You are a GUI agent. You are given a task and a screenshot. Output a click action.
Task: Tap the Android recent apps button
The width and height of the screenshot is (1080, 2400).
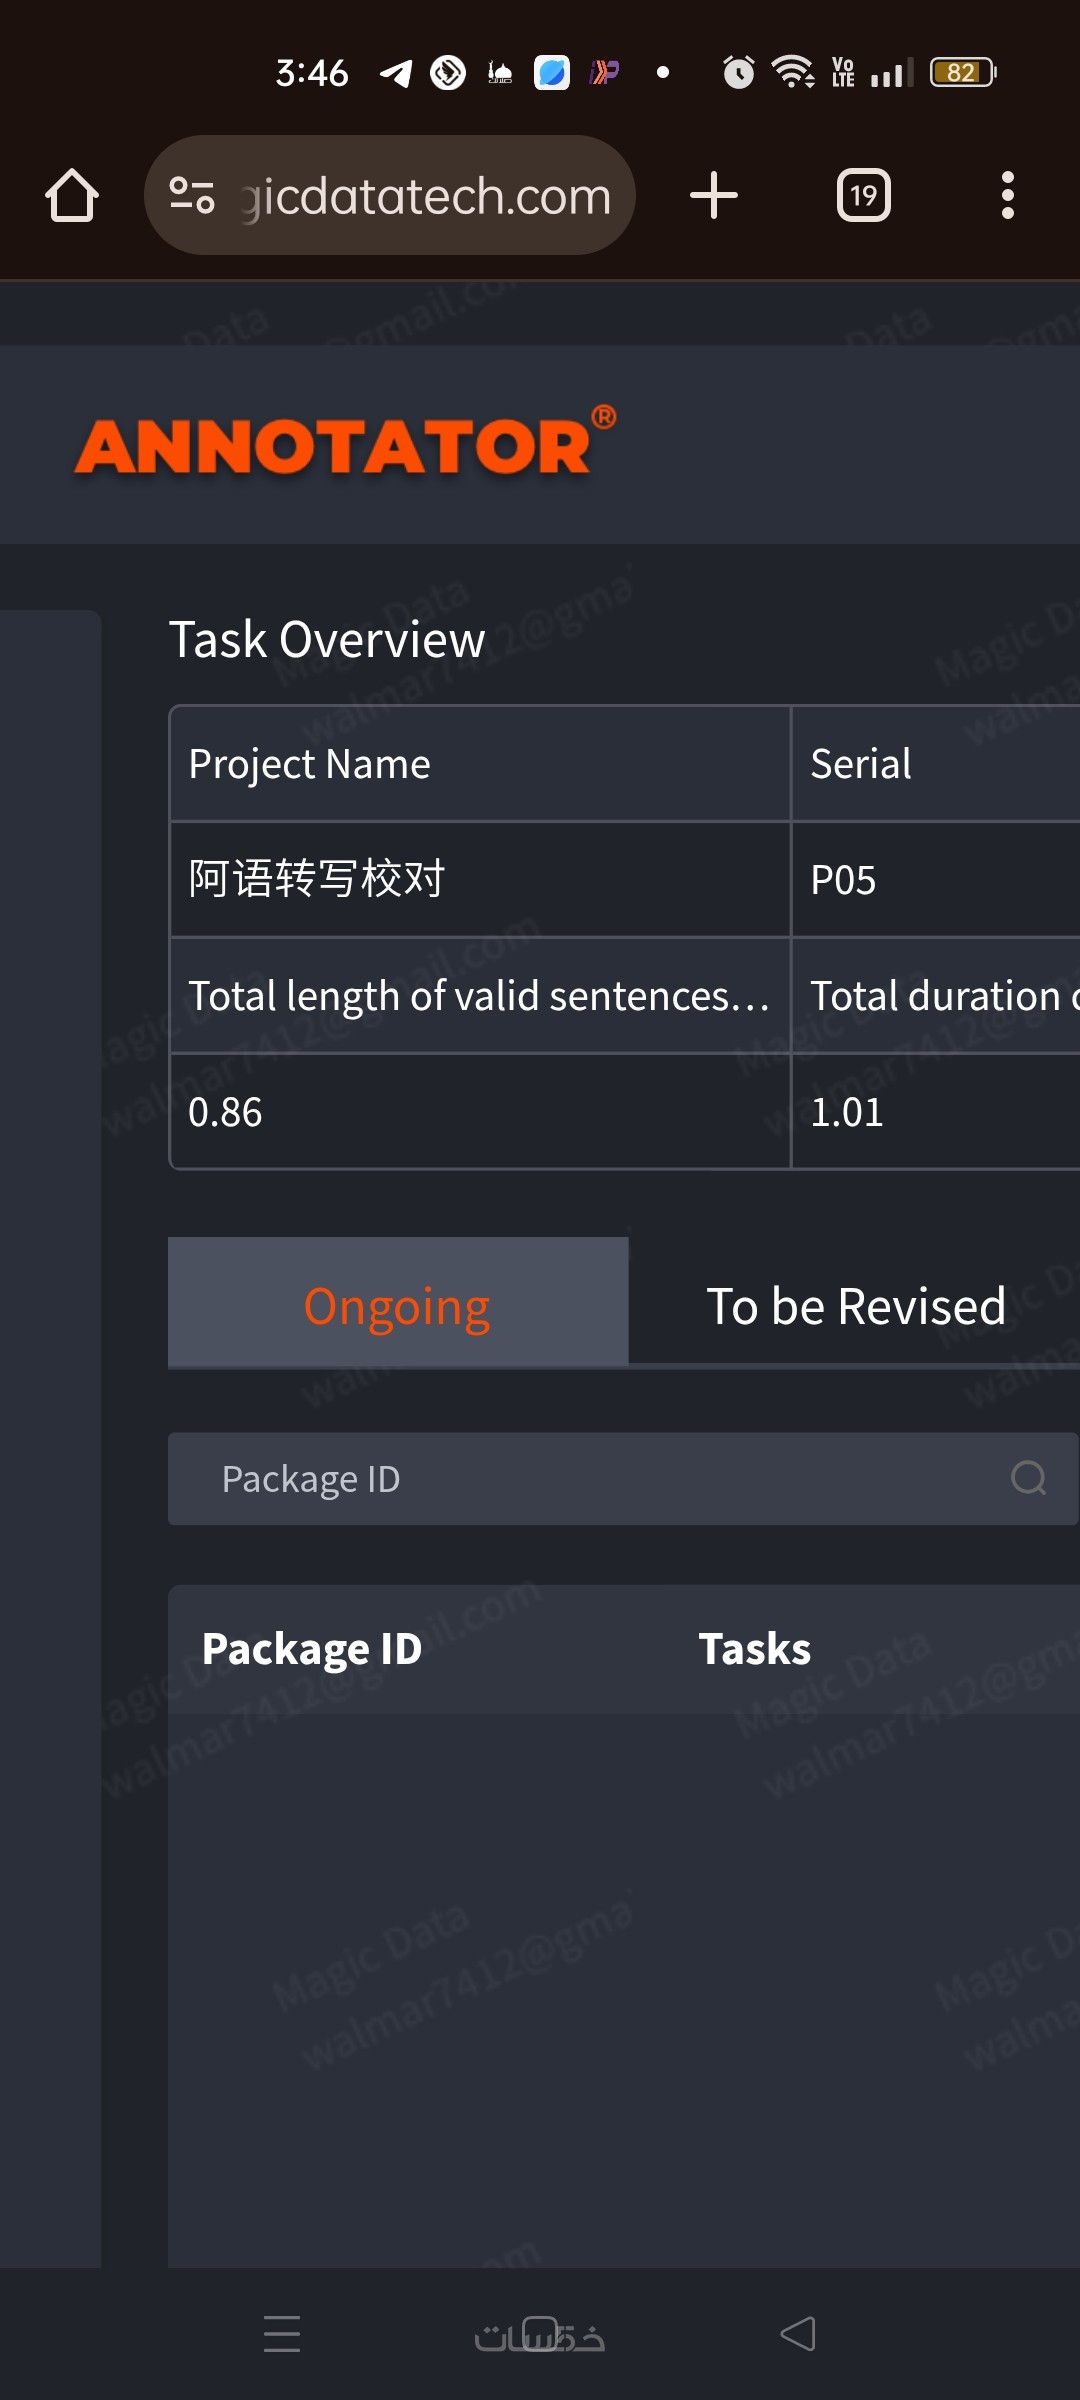(282, 2334)
